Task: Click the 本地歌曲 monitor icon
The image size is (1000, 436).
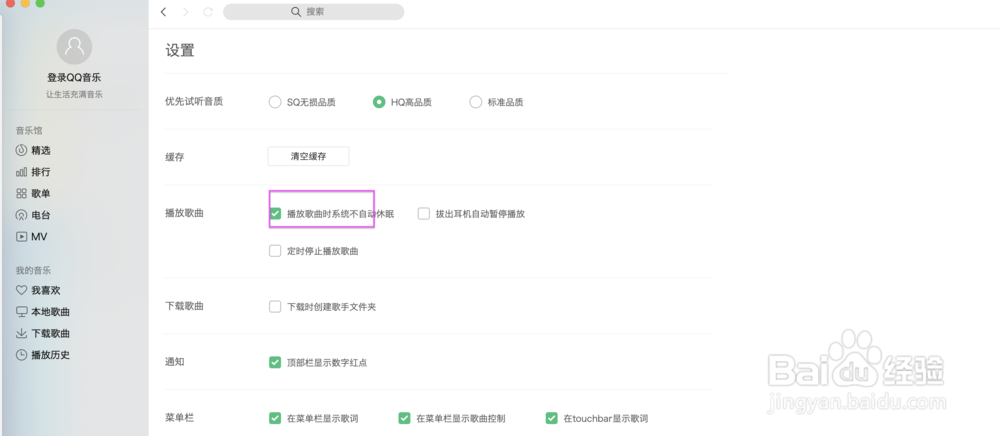Action: click(21, 312)
